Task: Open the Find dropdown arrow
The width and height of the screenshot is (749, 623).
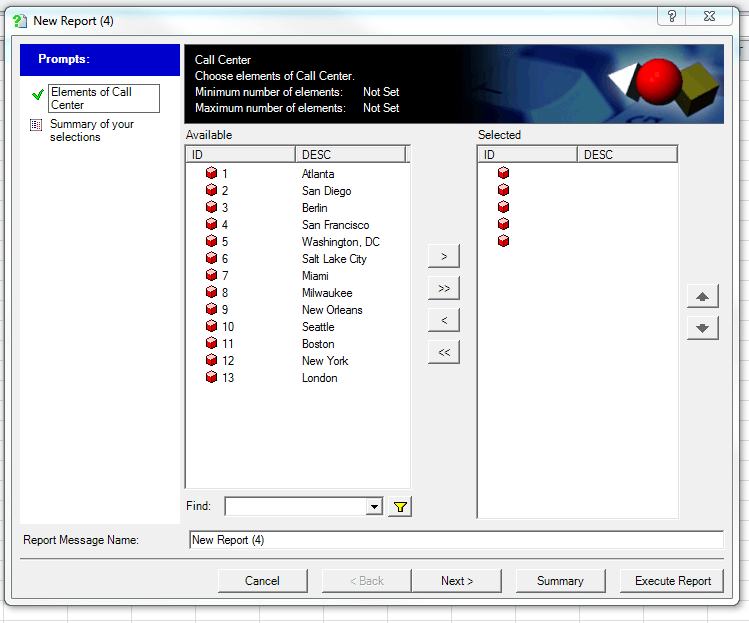Action: (374, 507)
